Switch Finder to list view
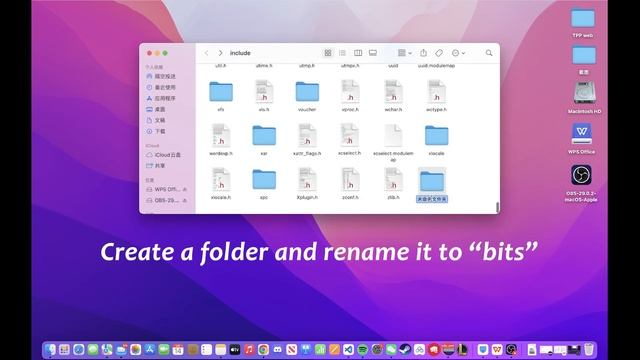Screen dimensions: 640x360 (342, 53)
